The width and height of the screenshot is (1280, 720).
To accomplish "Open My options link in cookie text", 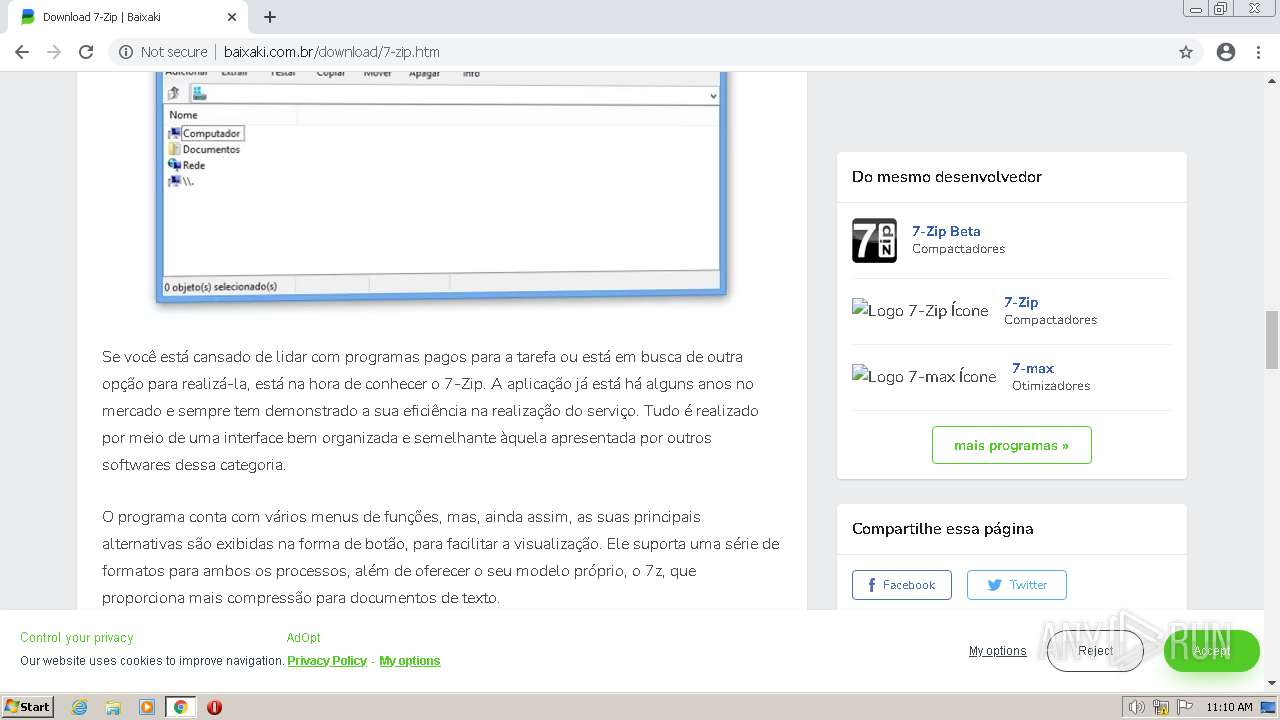I will (x=410, y=661).
